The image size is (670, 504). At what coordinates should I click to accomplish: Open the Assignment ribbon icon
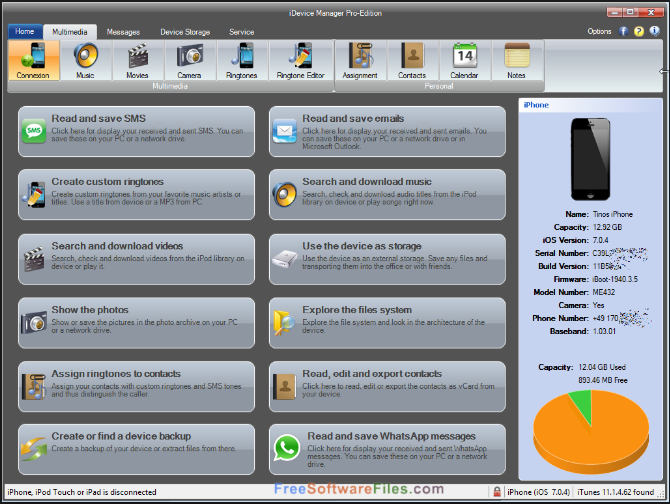coord(360,60)
